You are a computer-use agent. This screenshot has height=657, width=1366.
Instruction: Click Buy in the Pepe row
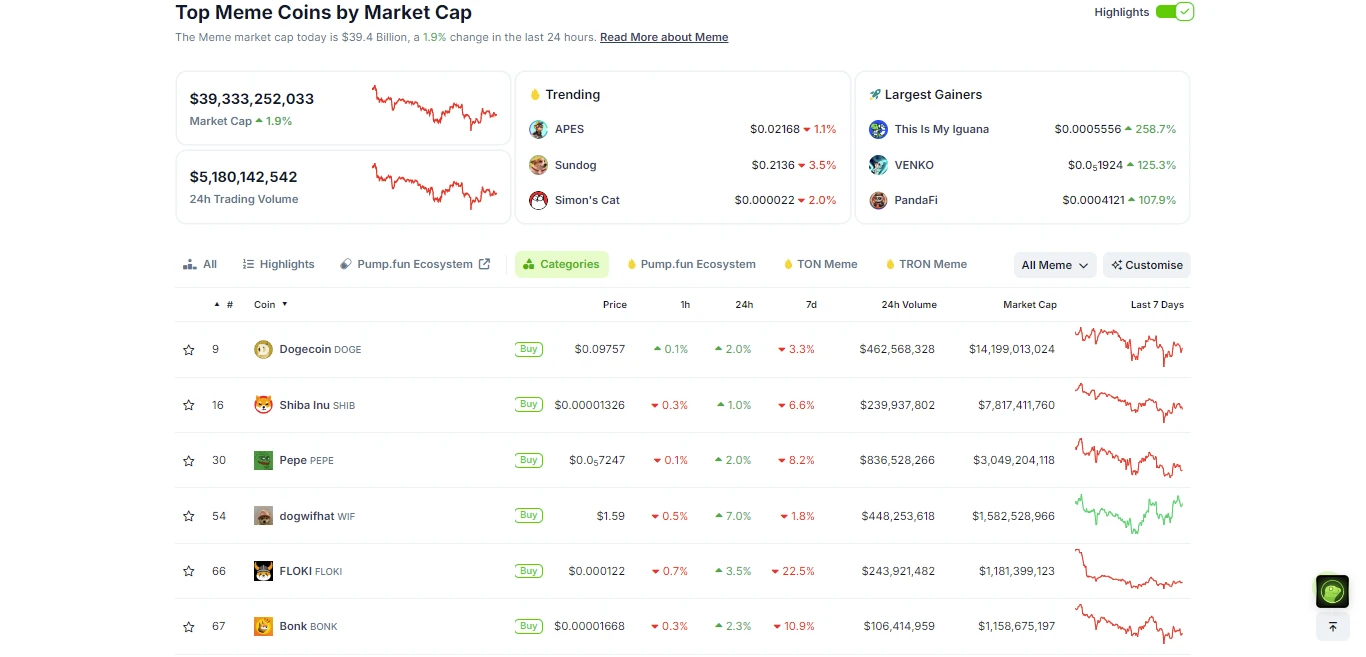click(529, 460)
